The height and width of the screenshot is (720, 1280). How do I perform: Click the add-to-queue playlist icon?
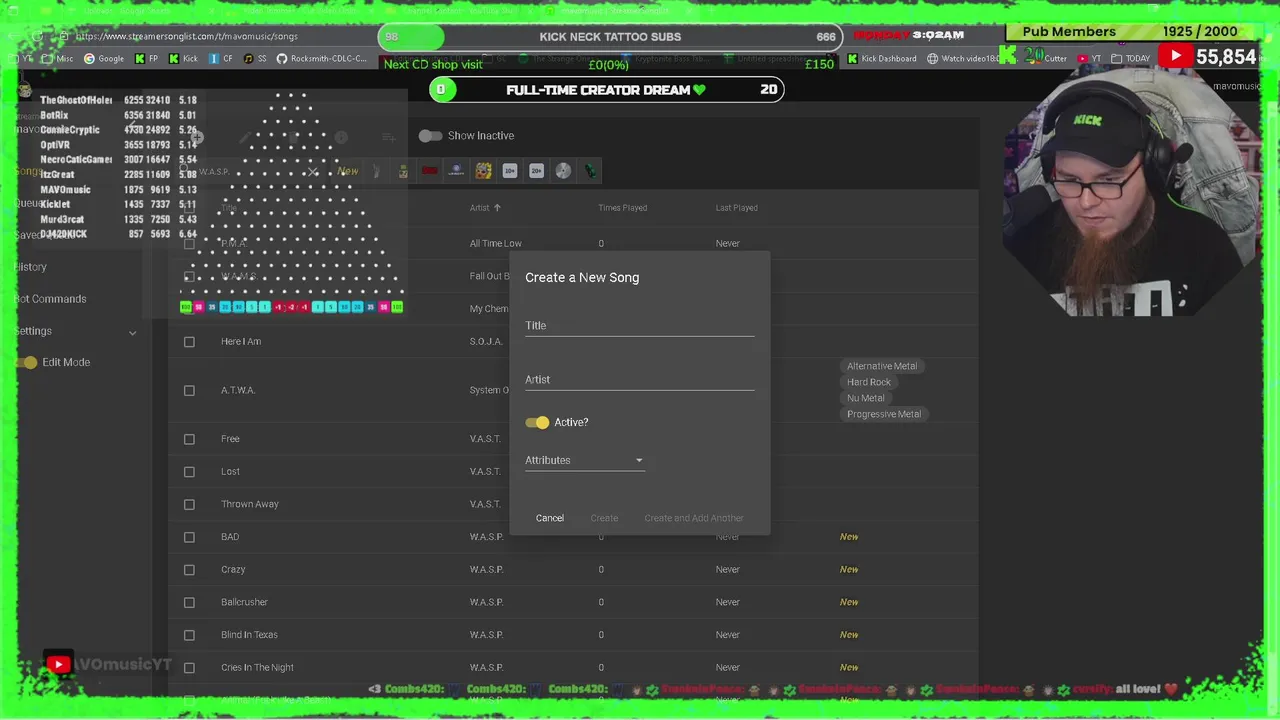pos(389,137)
